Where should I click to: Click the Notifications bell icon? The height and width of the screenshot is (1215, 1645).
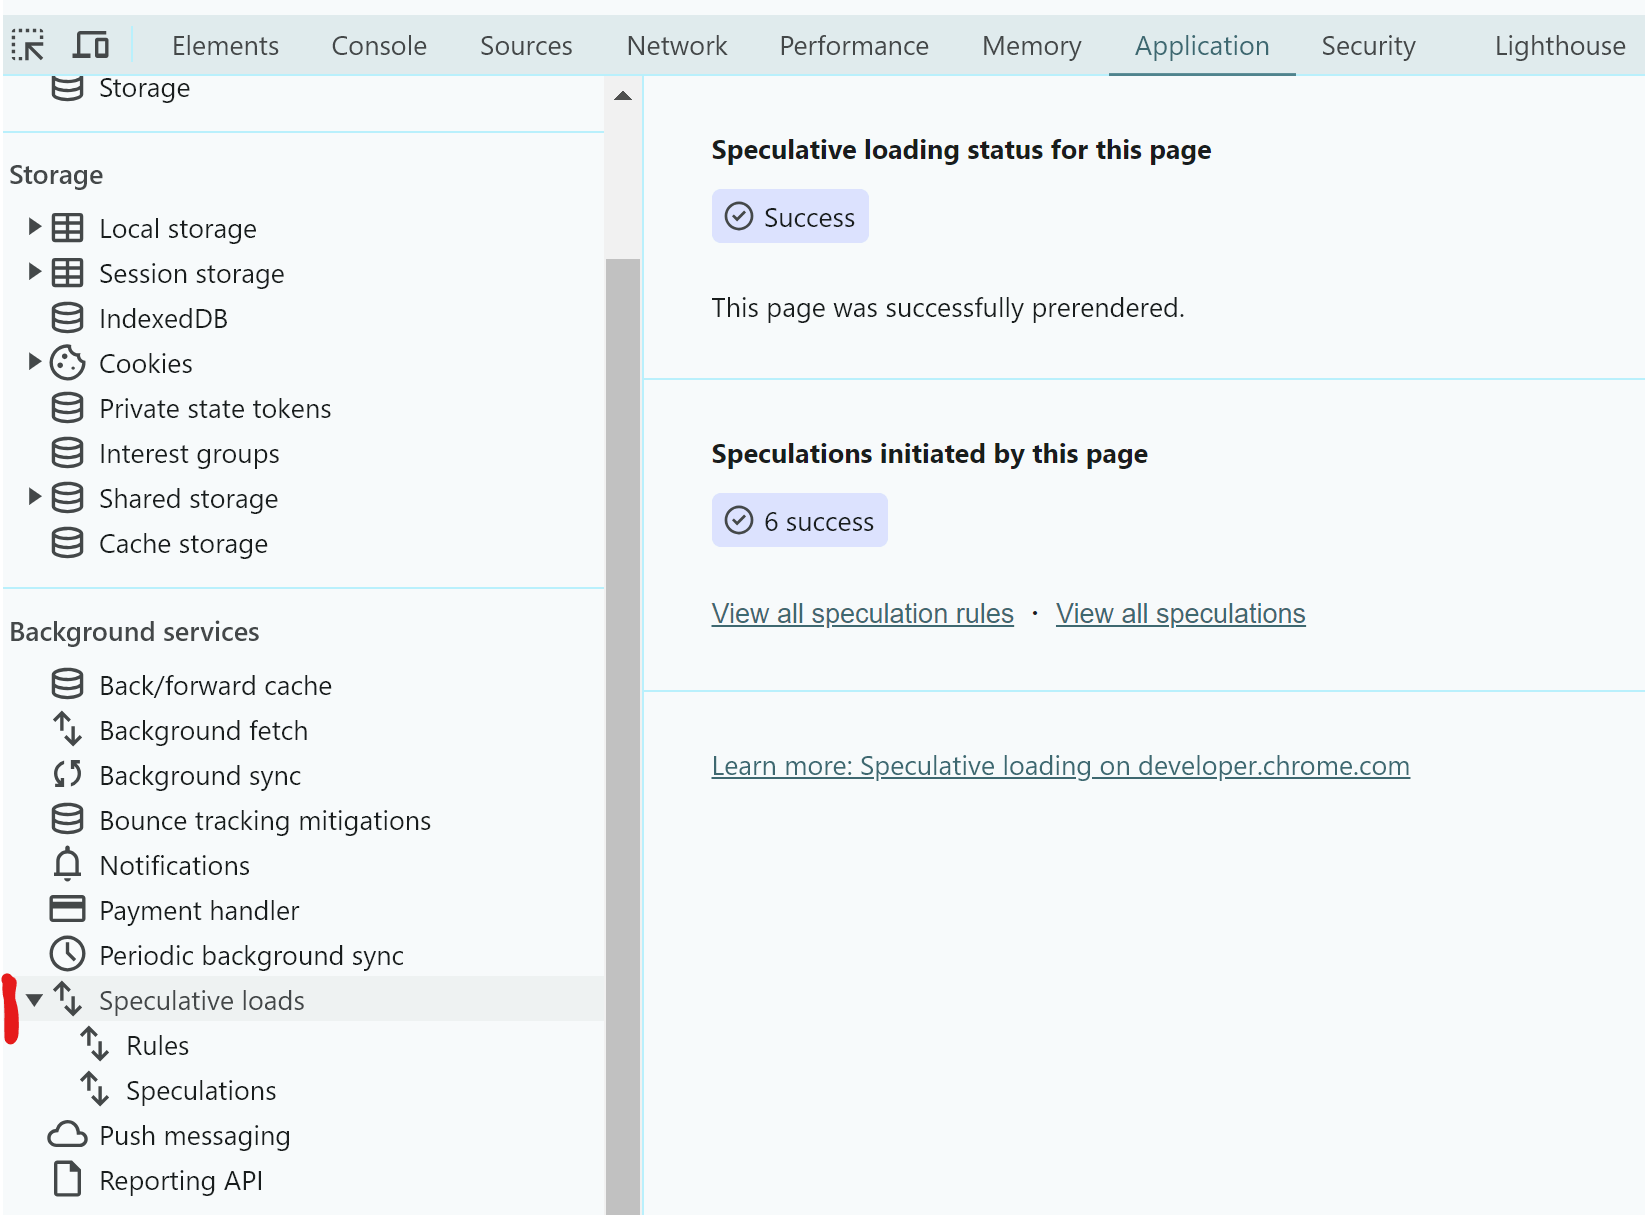(67, 865)
